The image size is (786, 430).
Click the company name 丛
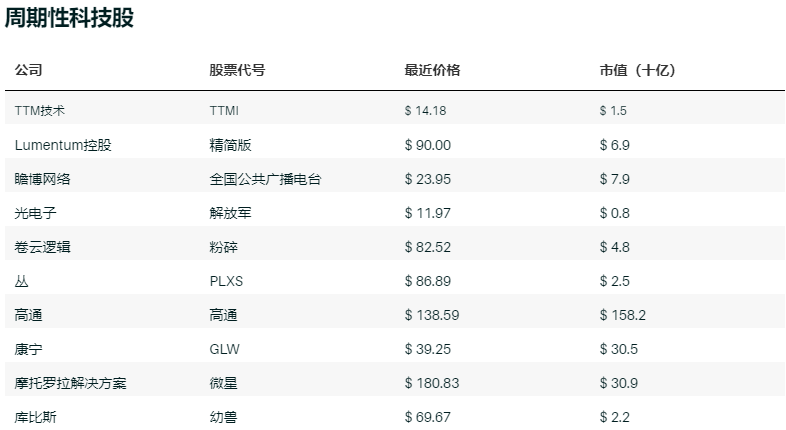click(22, 282)
